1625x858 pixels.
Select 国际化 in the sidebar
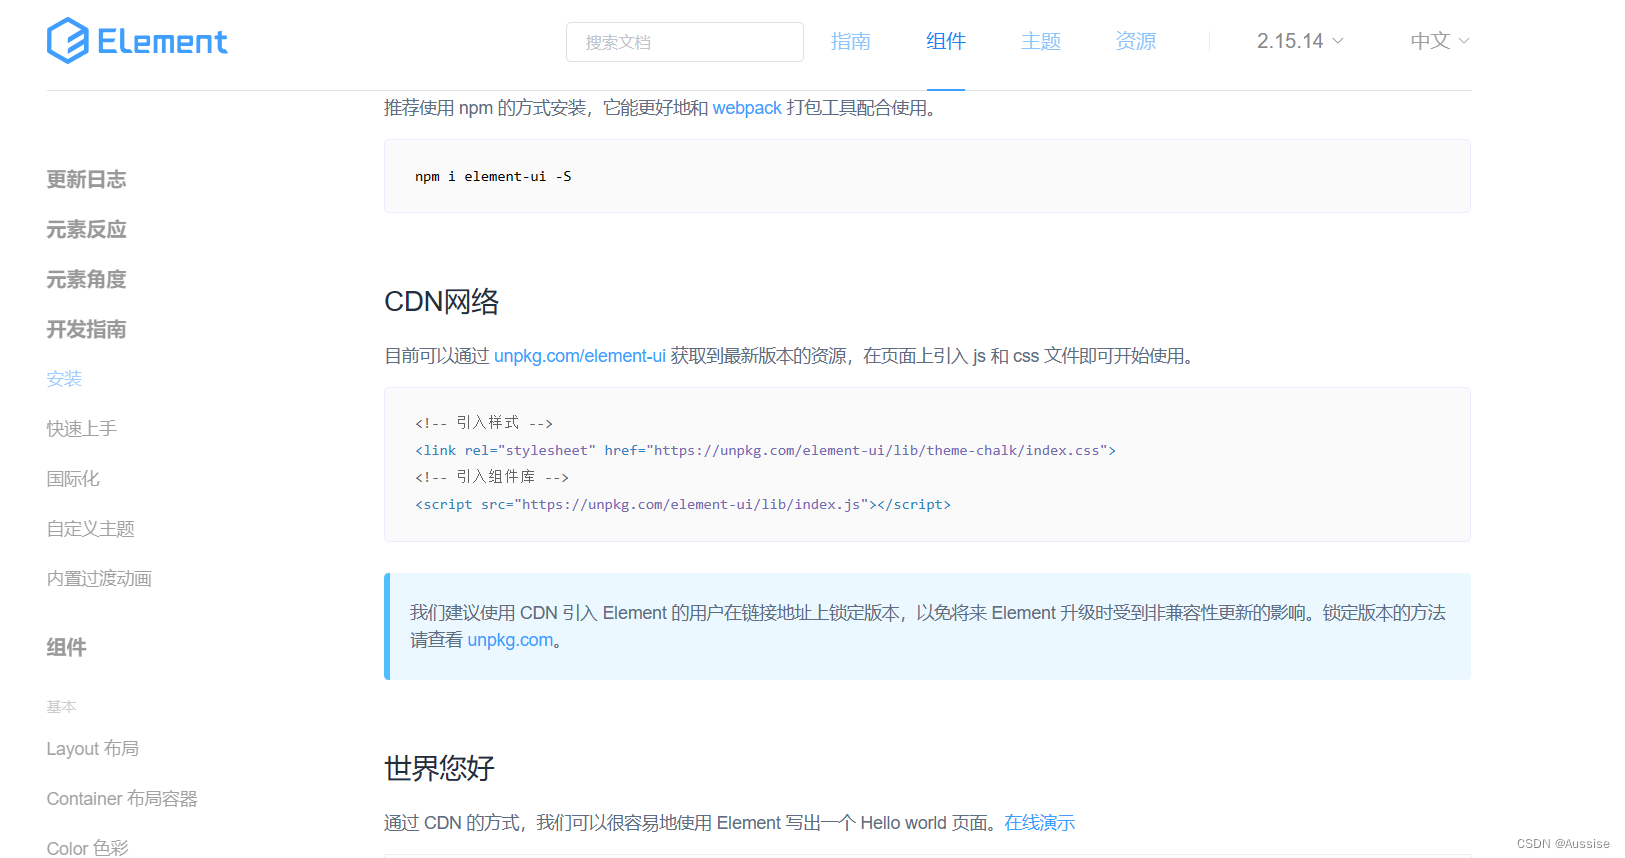pos(73,479)
